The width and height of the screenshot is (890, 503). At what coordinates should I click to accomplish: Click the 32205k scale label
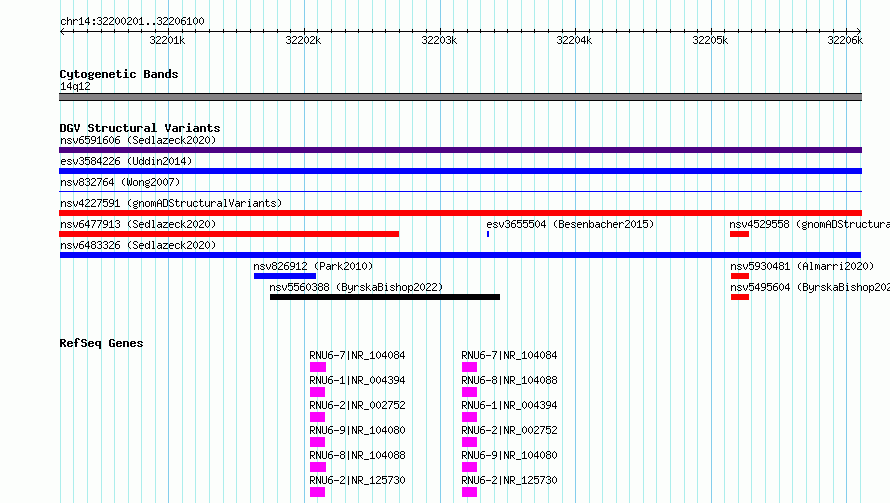(x=710, y=40)
